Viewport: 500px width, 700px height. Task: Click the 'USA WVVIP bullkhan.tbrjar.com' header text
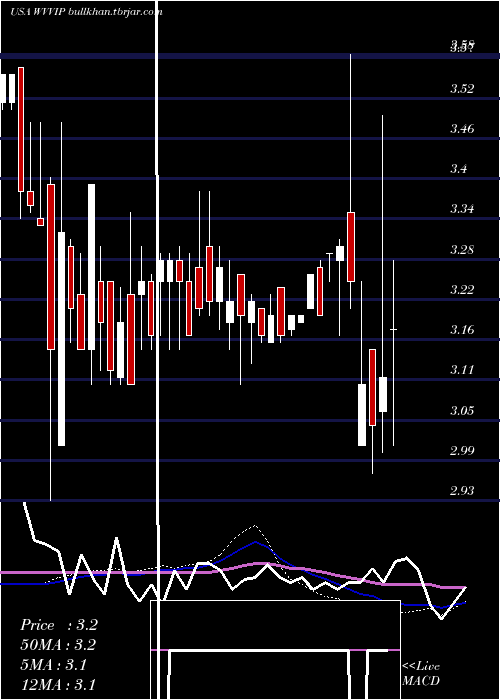[86, 12]
